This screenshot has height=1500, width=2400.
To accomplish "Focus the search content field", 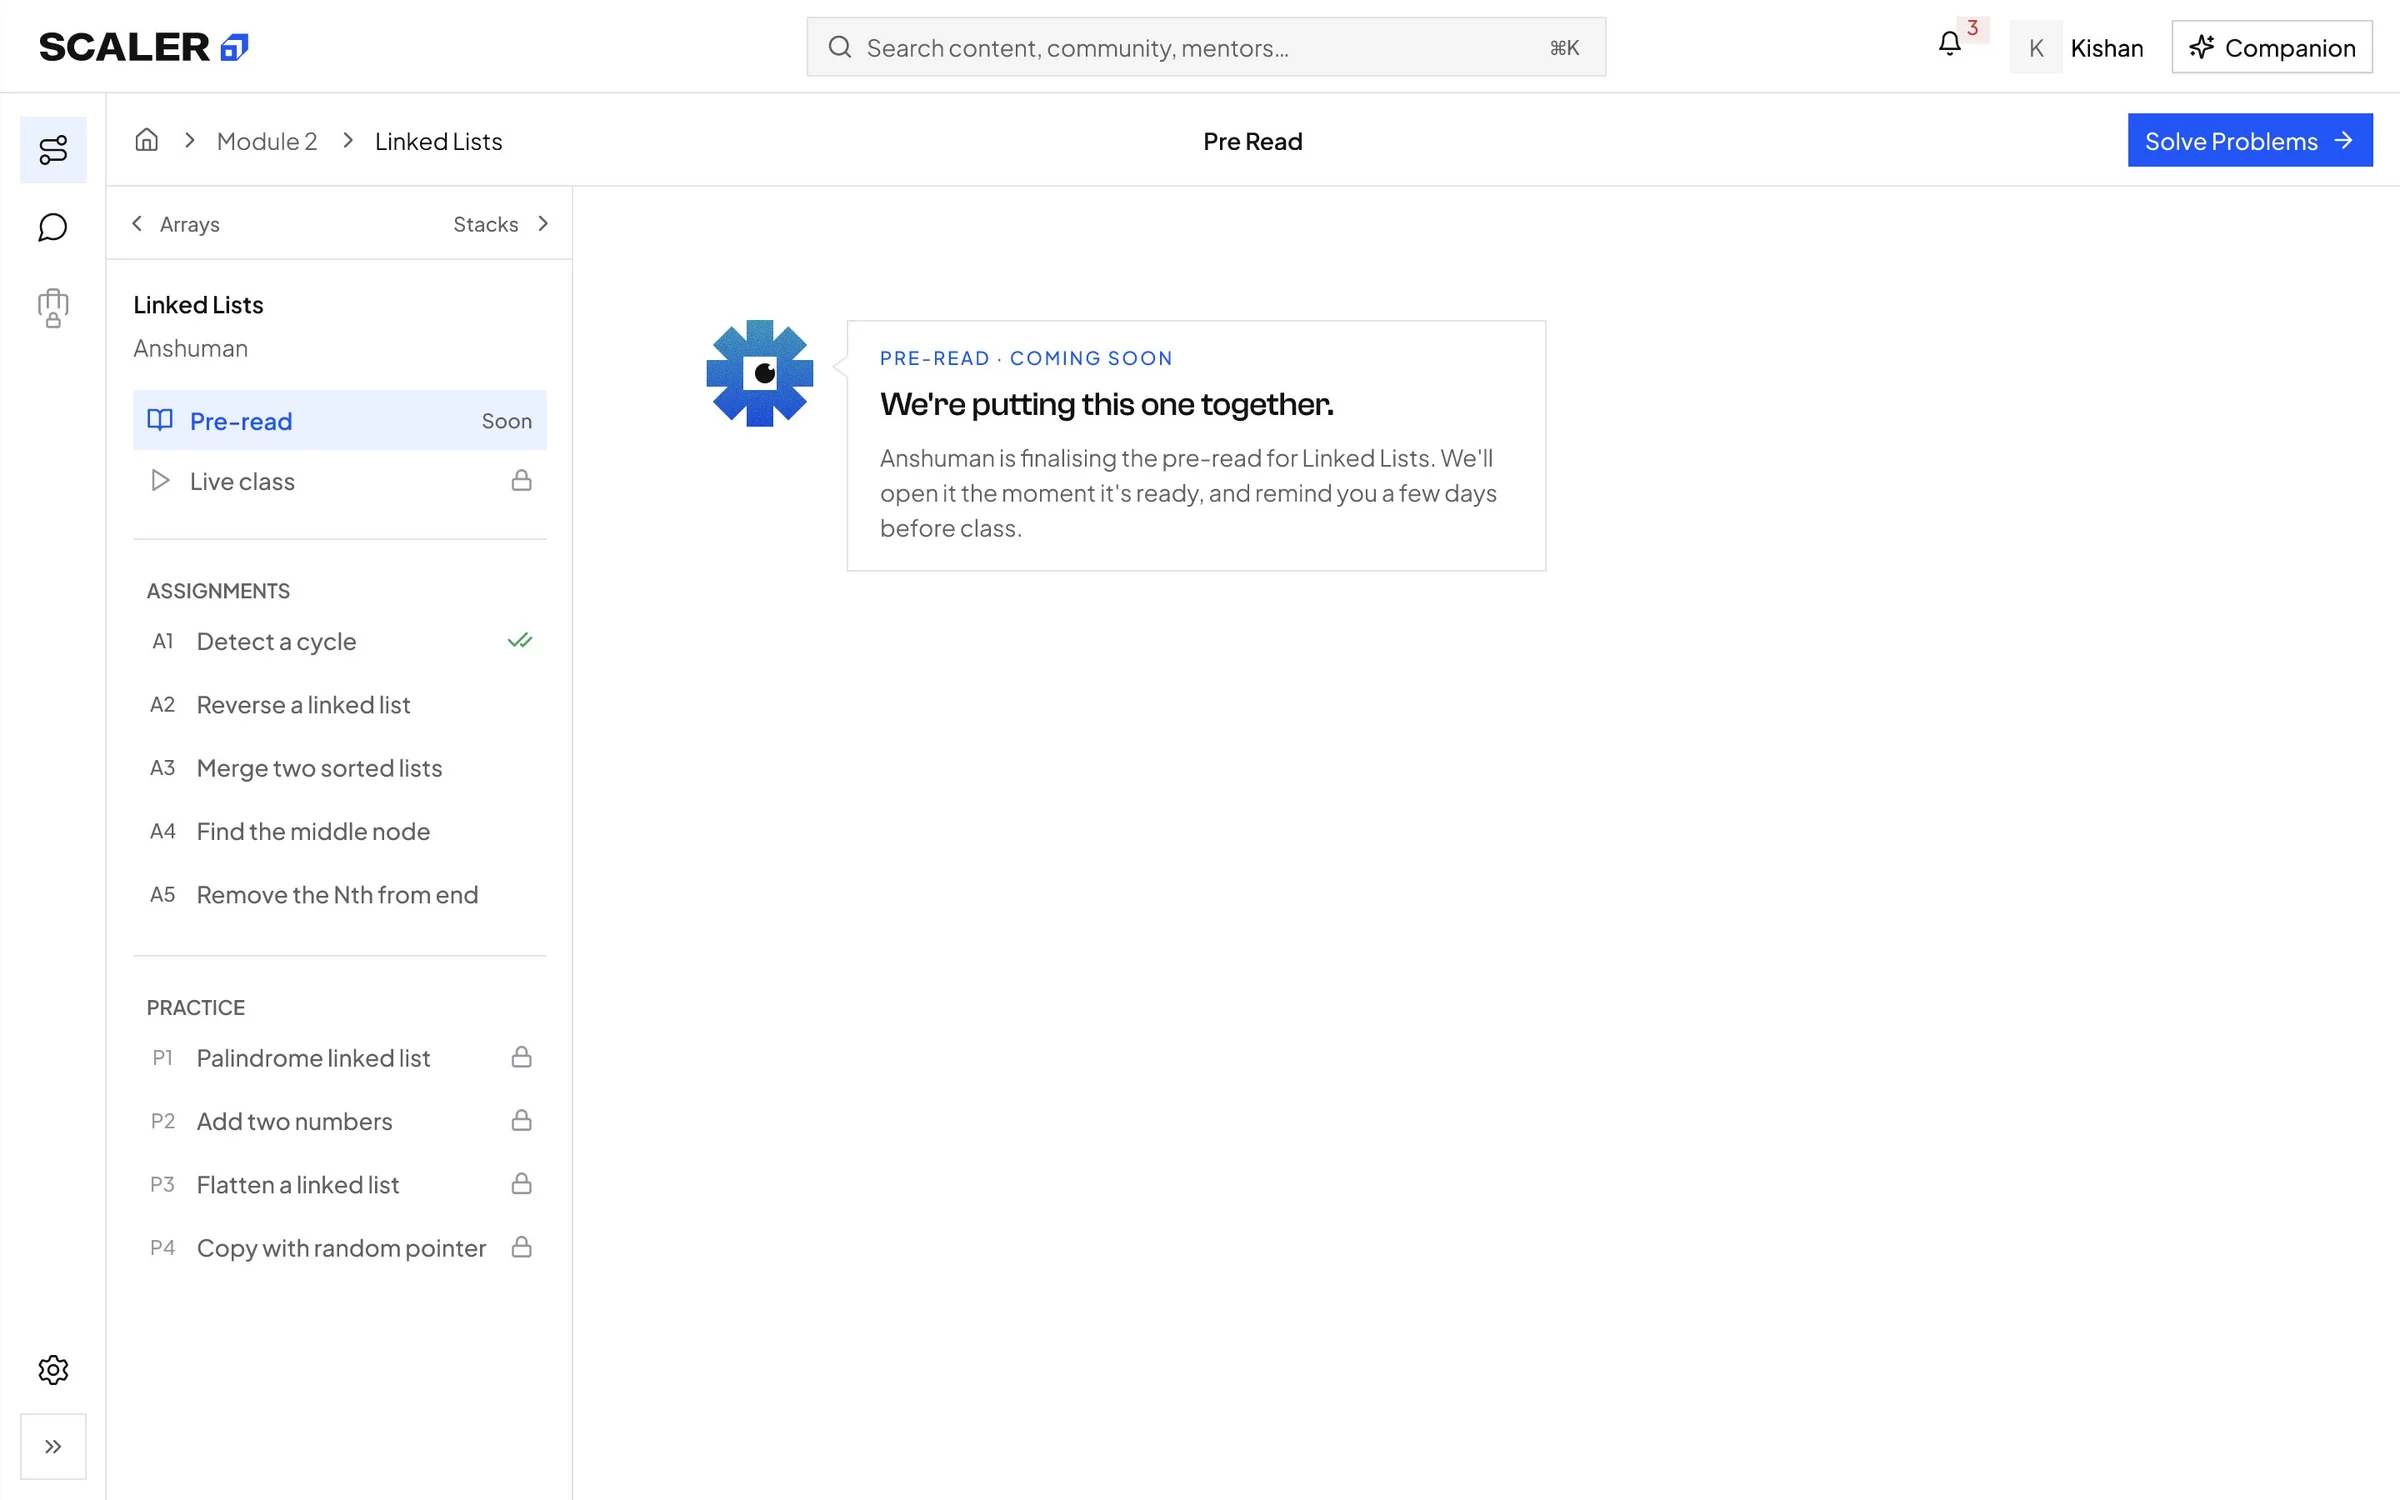I will tap(1206, 47).
